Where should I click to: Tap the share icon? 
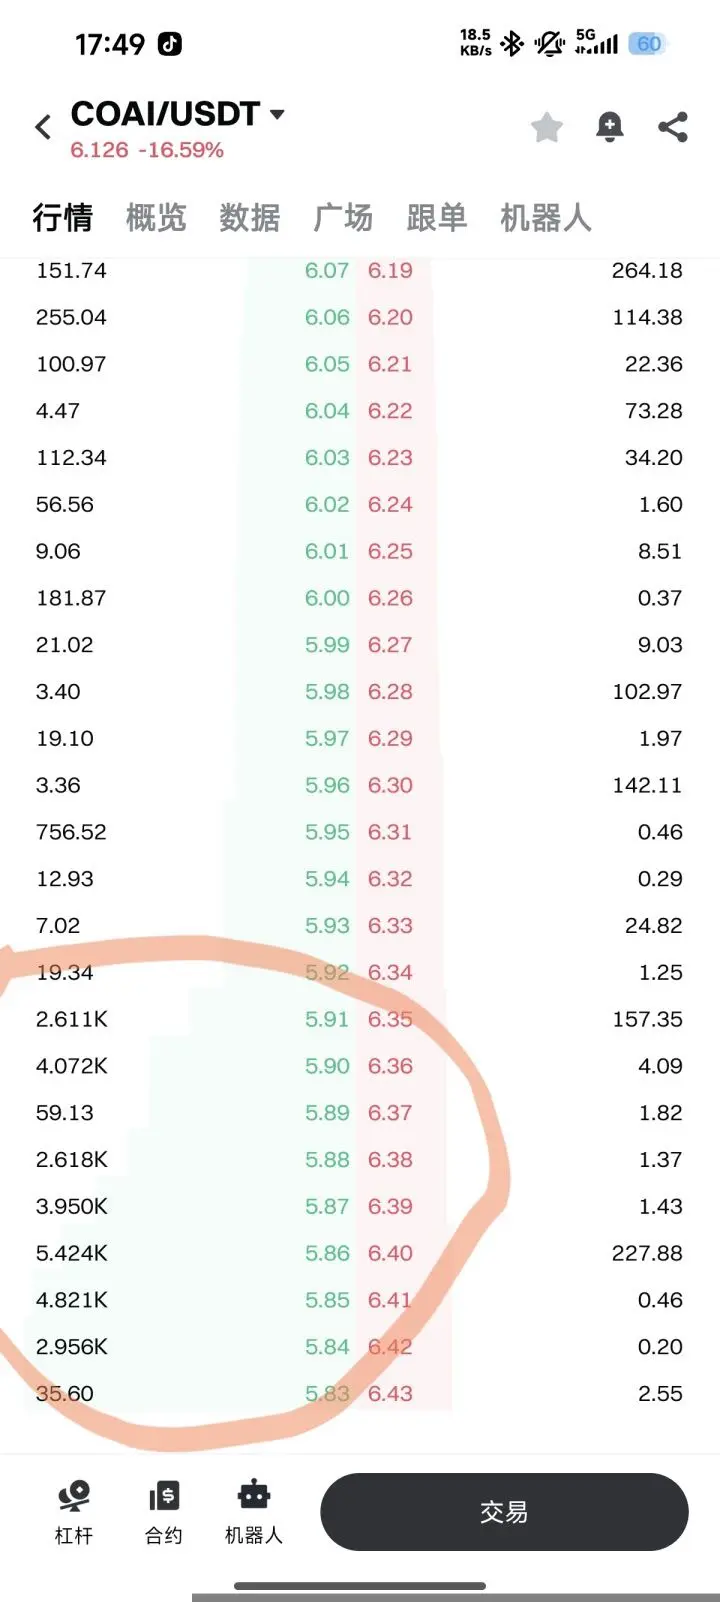(x=673, y=127)
